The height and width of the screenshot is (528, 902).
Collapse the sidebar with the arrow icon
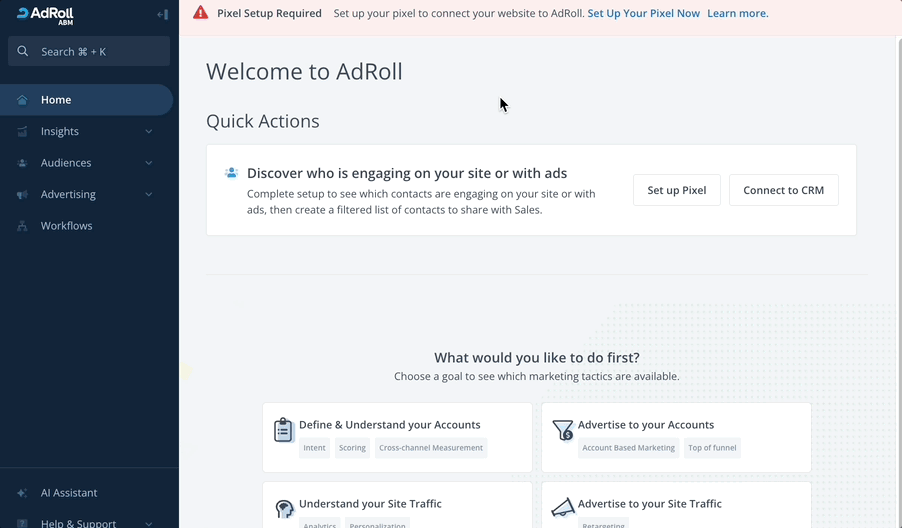162,15
